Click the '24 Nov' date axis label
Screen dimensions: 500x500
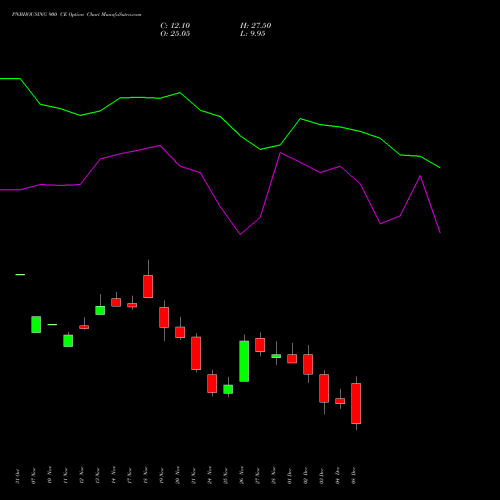coord(210,476)
